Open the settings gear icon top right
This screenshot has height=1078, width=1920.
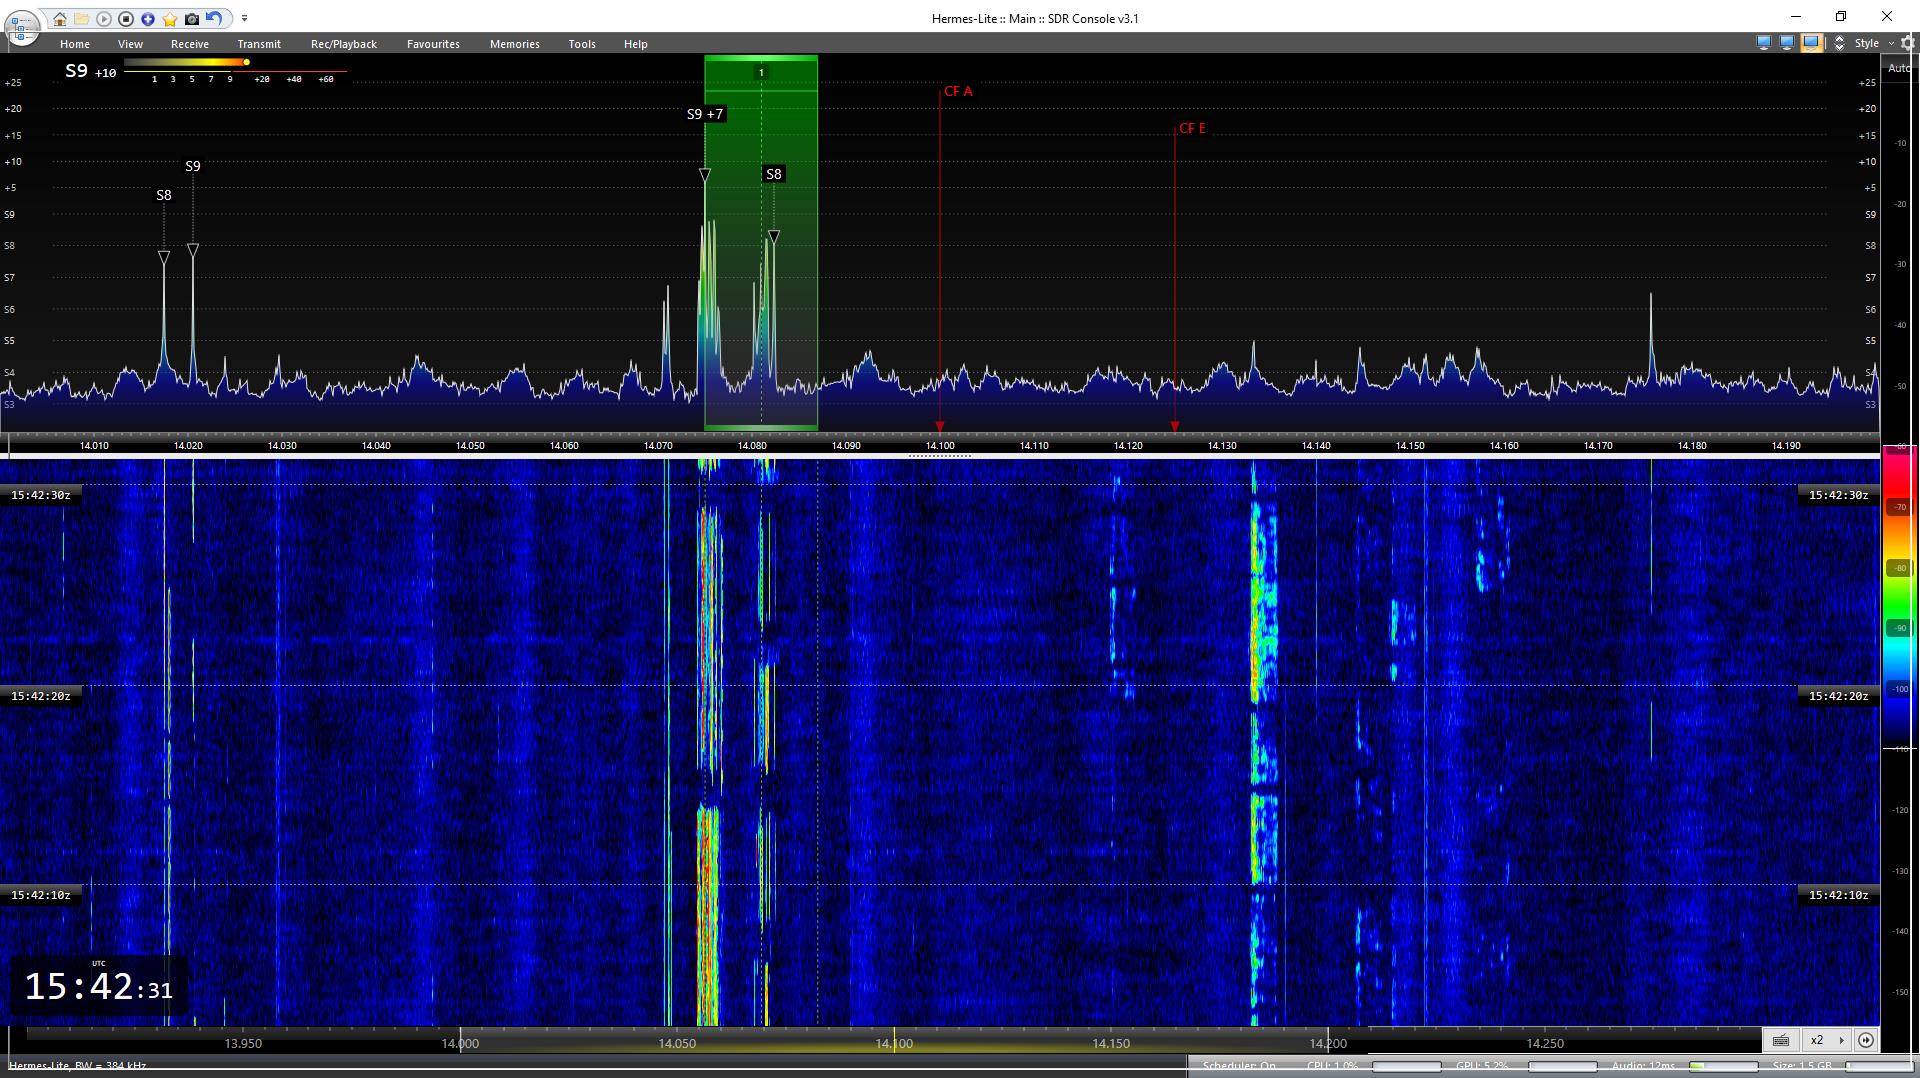coord(1908,43)
